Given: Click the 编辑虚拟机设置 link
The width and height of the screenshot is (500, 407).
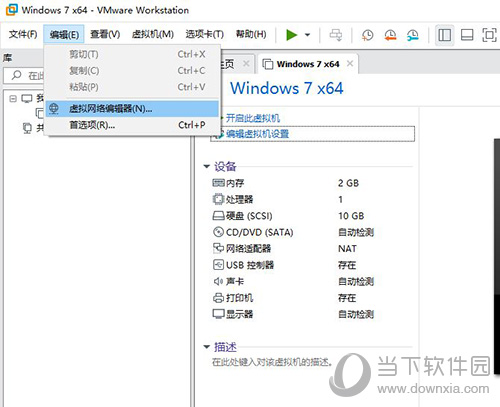Looking at the screenshot, I should (x=257, y=134).
